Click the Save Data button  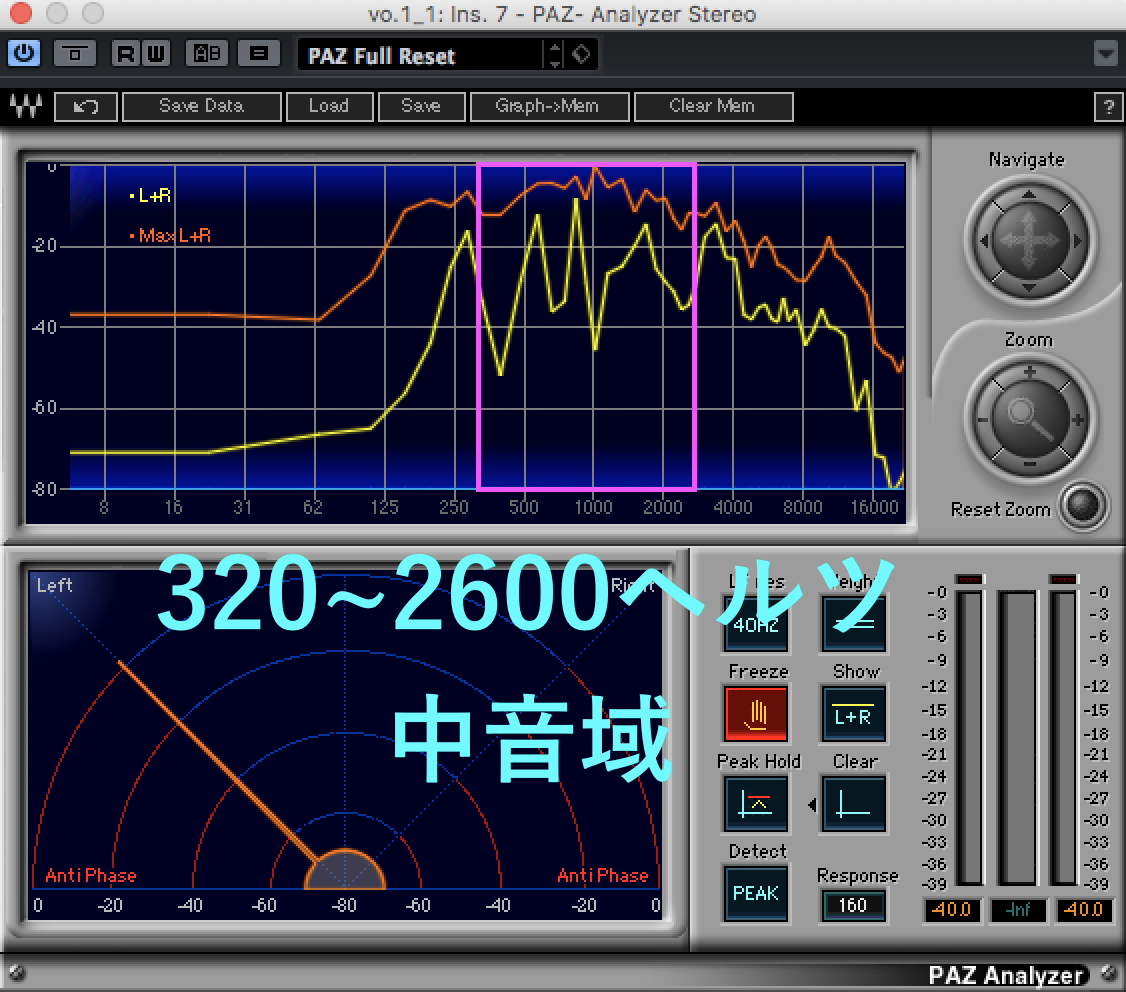[202, 106]
